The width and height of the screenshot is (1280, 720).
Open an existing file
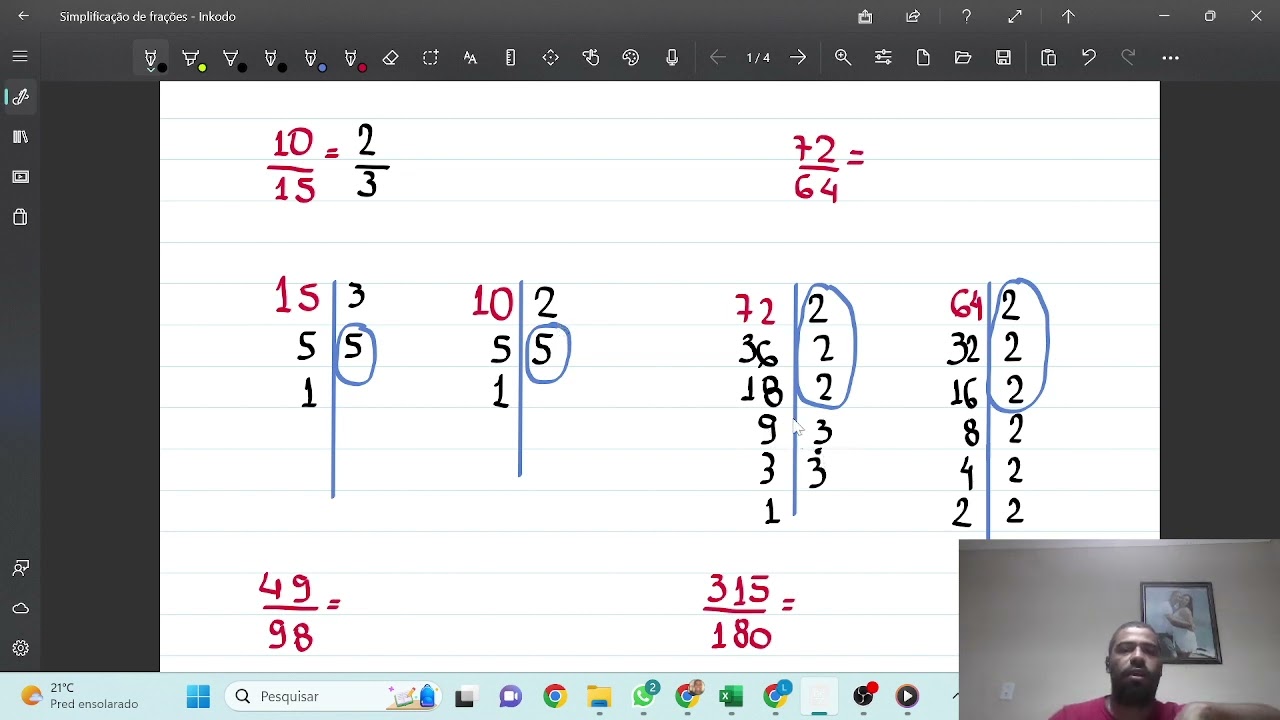pyautogui.click(x=963, y=58)
